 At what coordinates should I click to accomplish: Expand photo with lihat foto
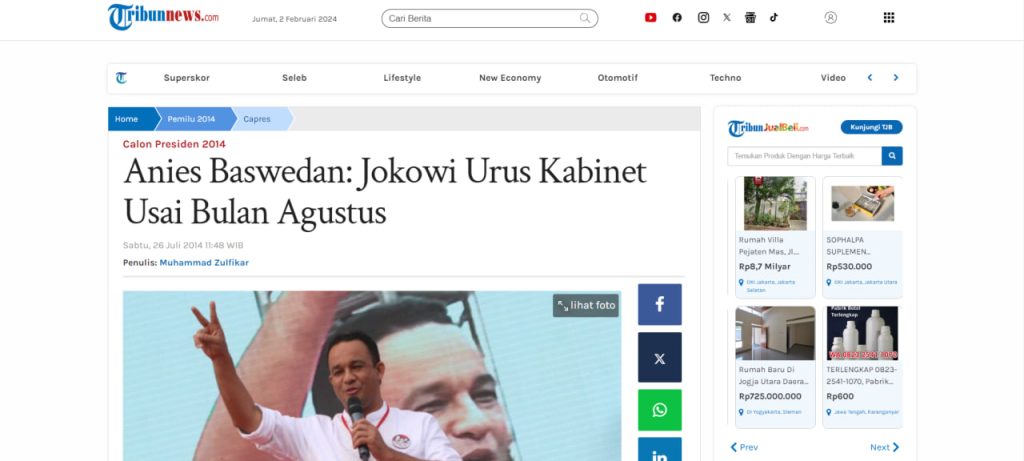point(586,306)
